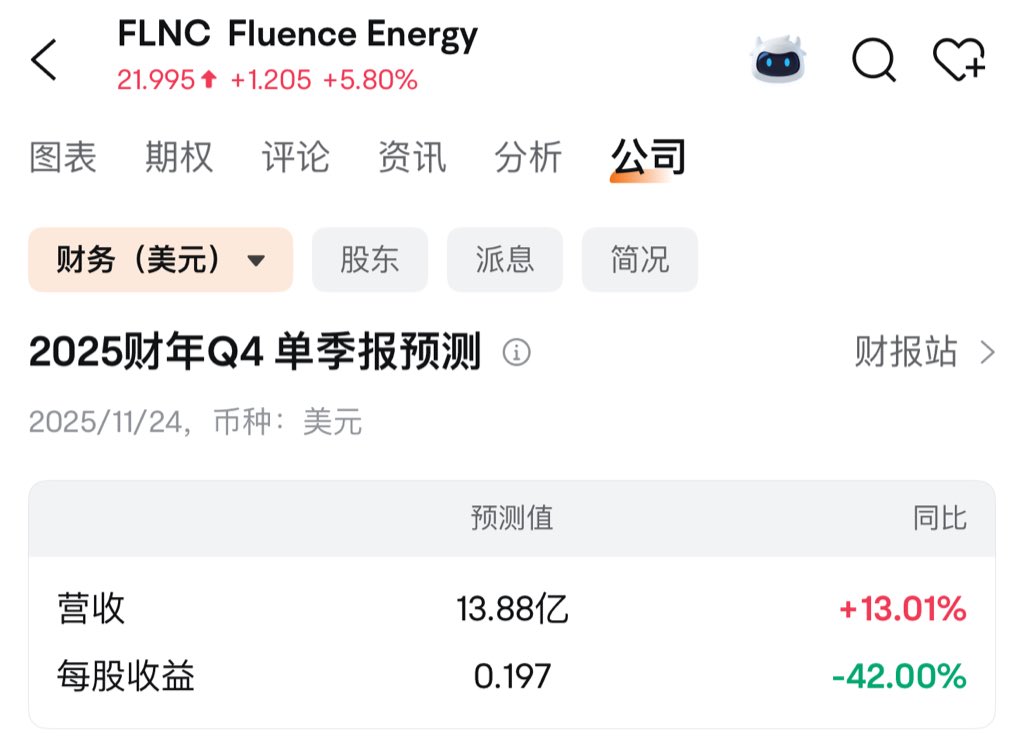The width and height of the screenshot is (1024, 736).
Task: Open the search magnifier icon
Action: [873, 60]
